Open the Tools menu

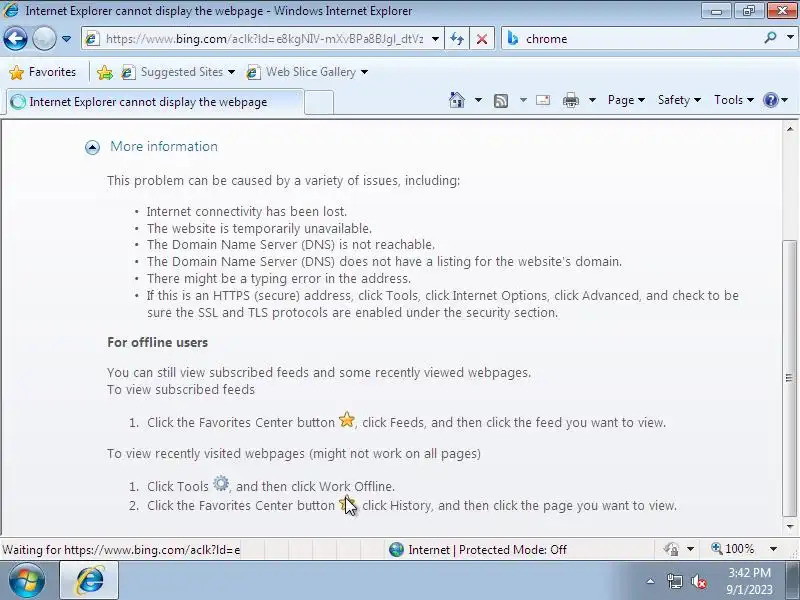click(734, 100)
